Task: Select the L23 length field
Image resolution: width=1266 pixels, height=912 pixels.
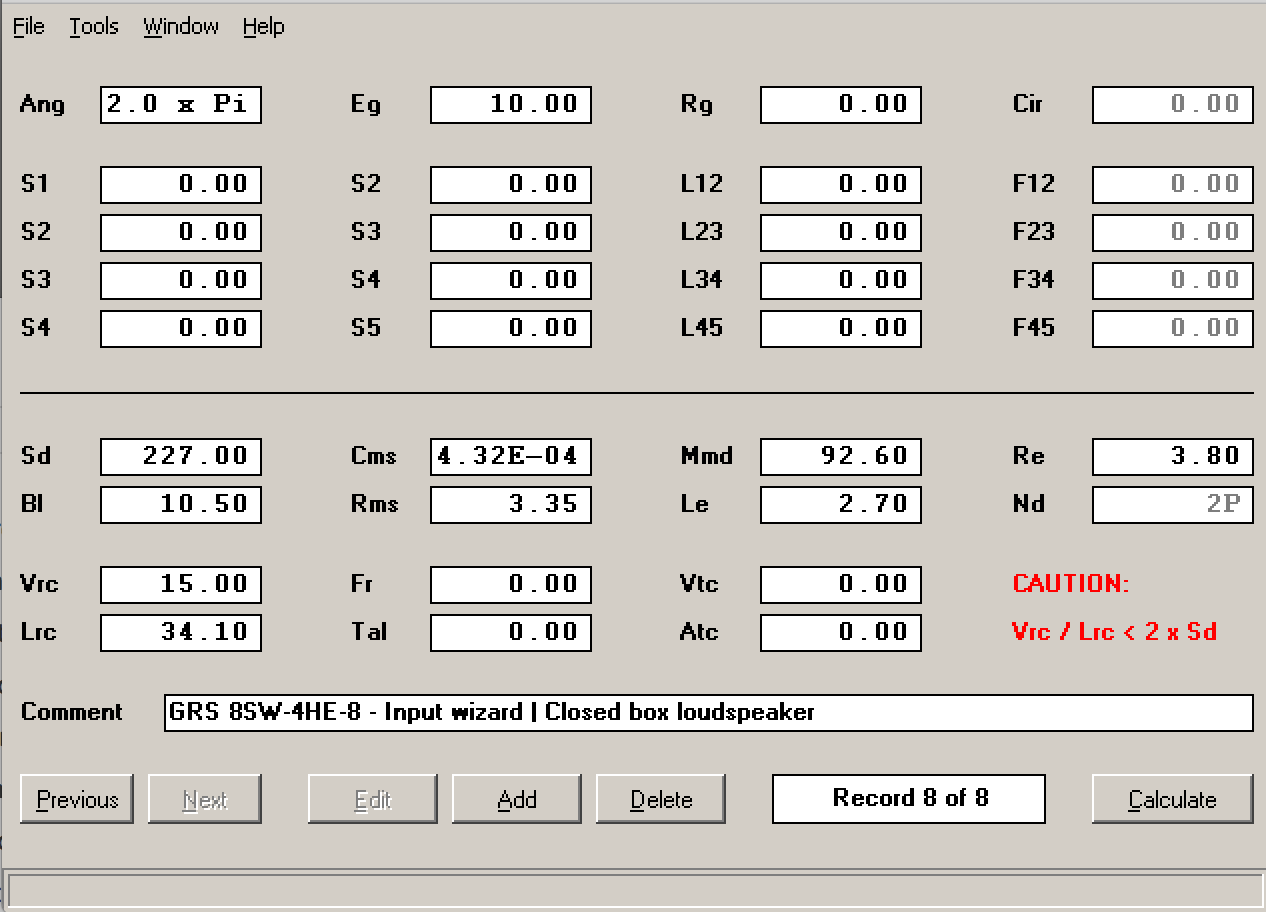Action: coord(841,233)
